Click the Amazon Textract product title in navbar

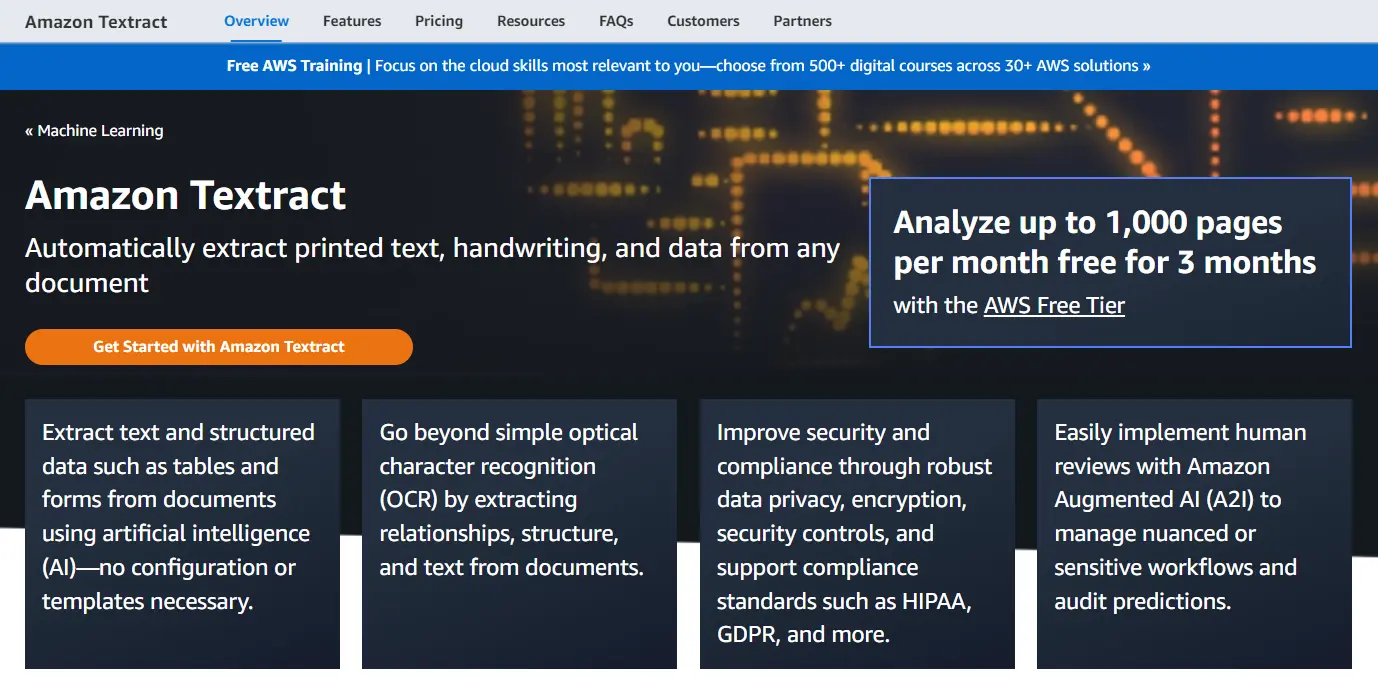[96, 21]
